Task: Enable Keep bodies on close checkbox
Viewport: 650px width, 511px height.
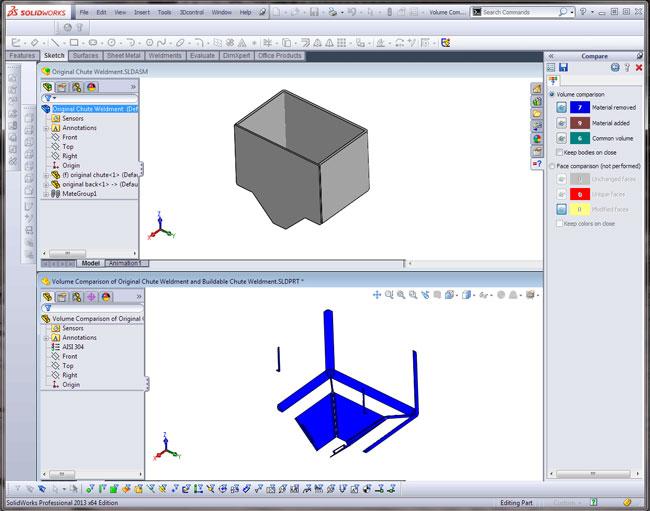Action: coord(559,152)
